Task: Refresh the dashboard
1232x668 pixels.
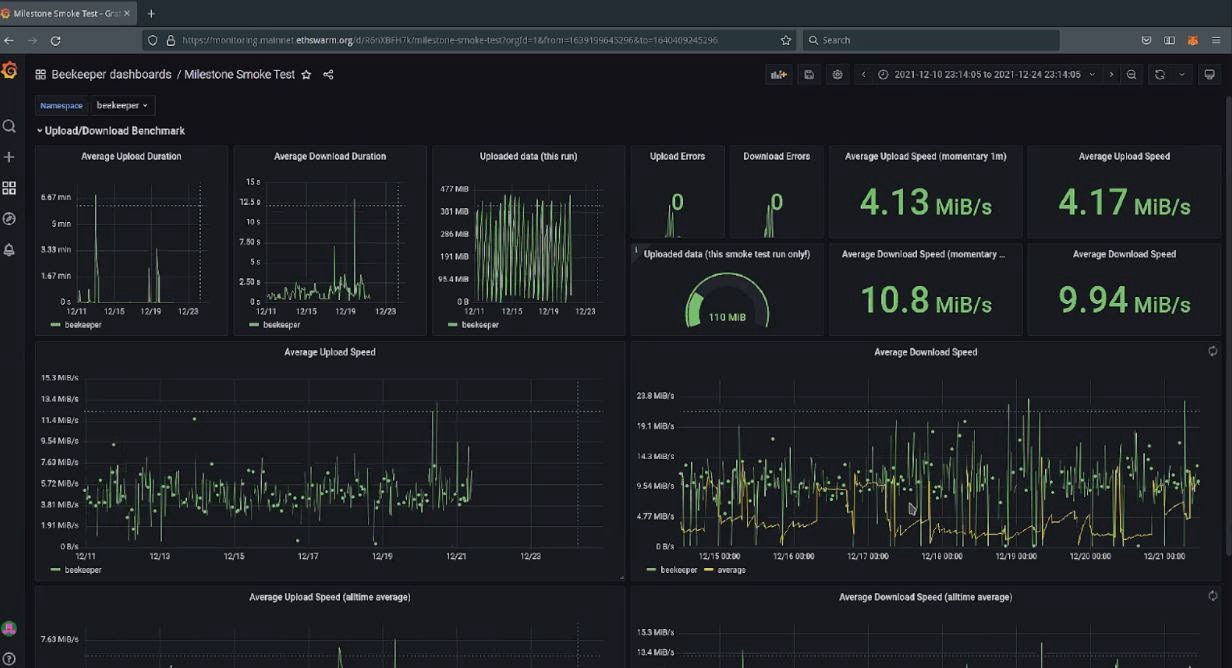Action: pos(1160,75)
